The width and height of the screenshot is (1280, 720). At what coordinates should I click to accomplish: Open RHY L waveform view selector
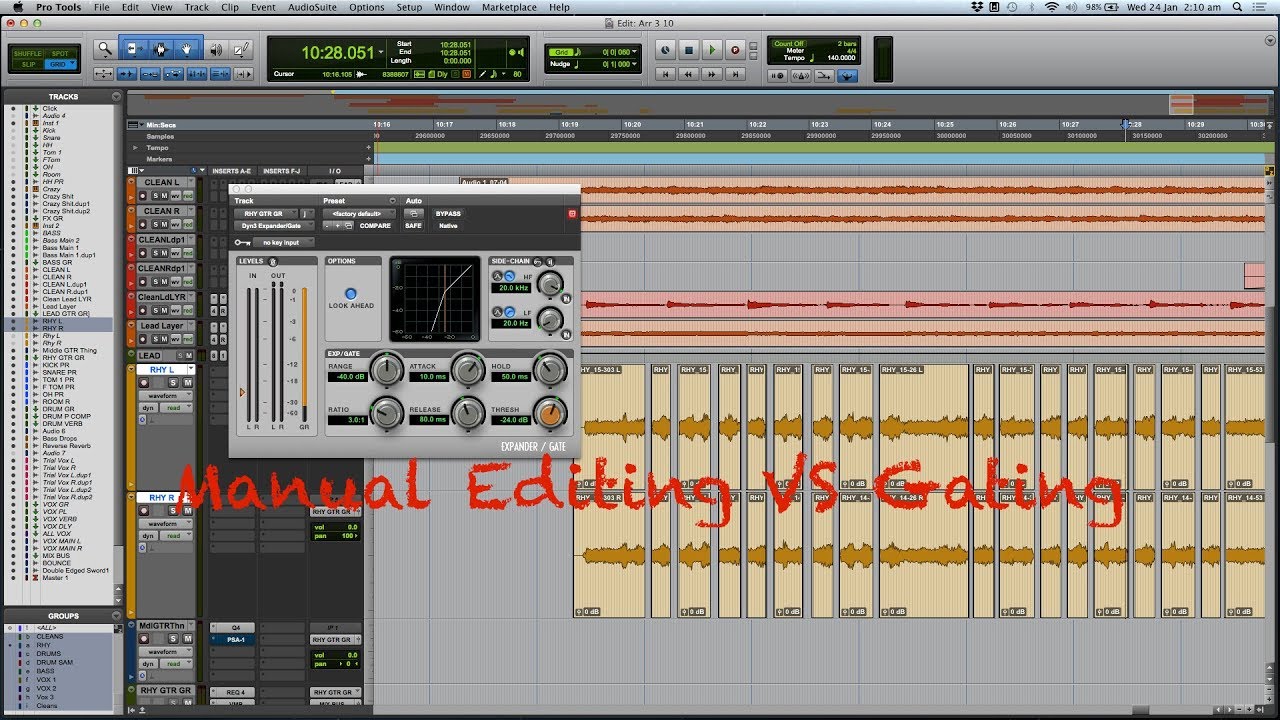coord(164,396)
